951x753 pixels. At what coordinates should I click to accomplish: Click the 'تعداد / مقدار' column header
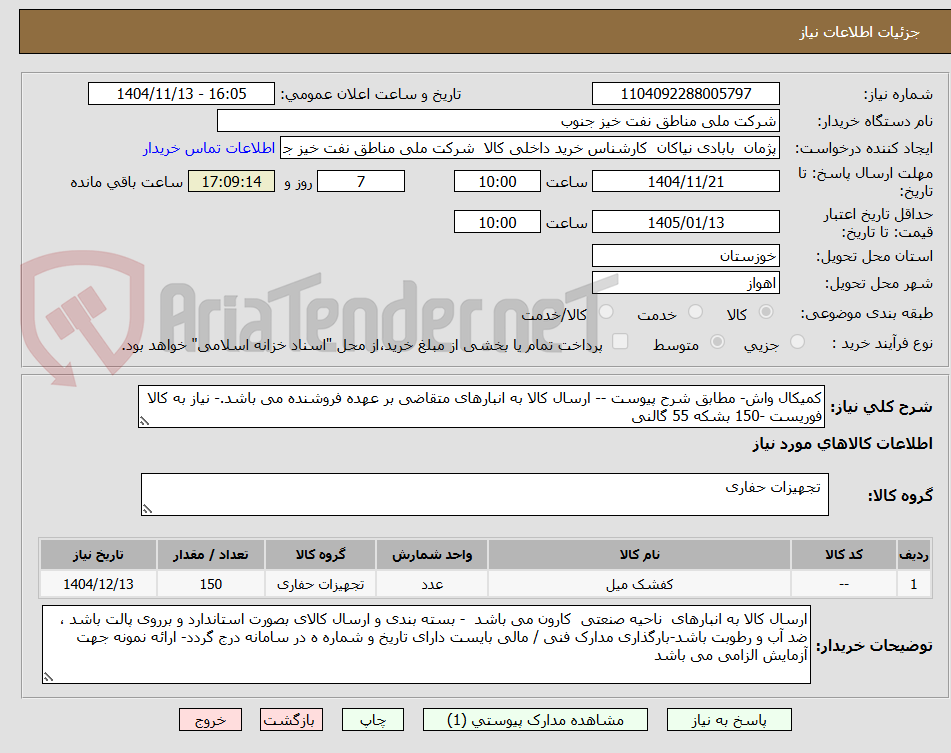(210, 555)
